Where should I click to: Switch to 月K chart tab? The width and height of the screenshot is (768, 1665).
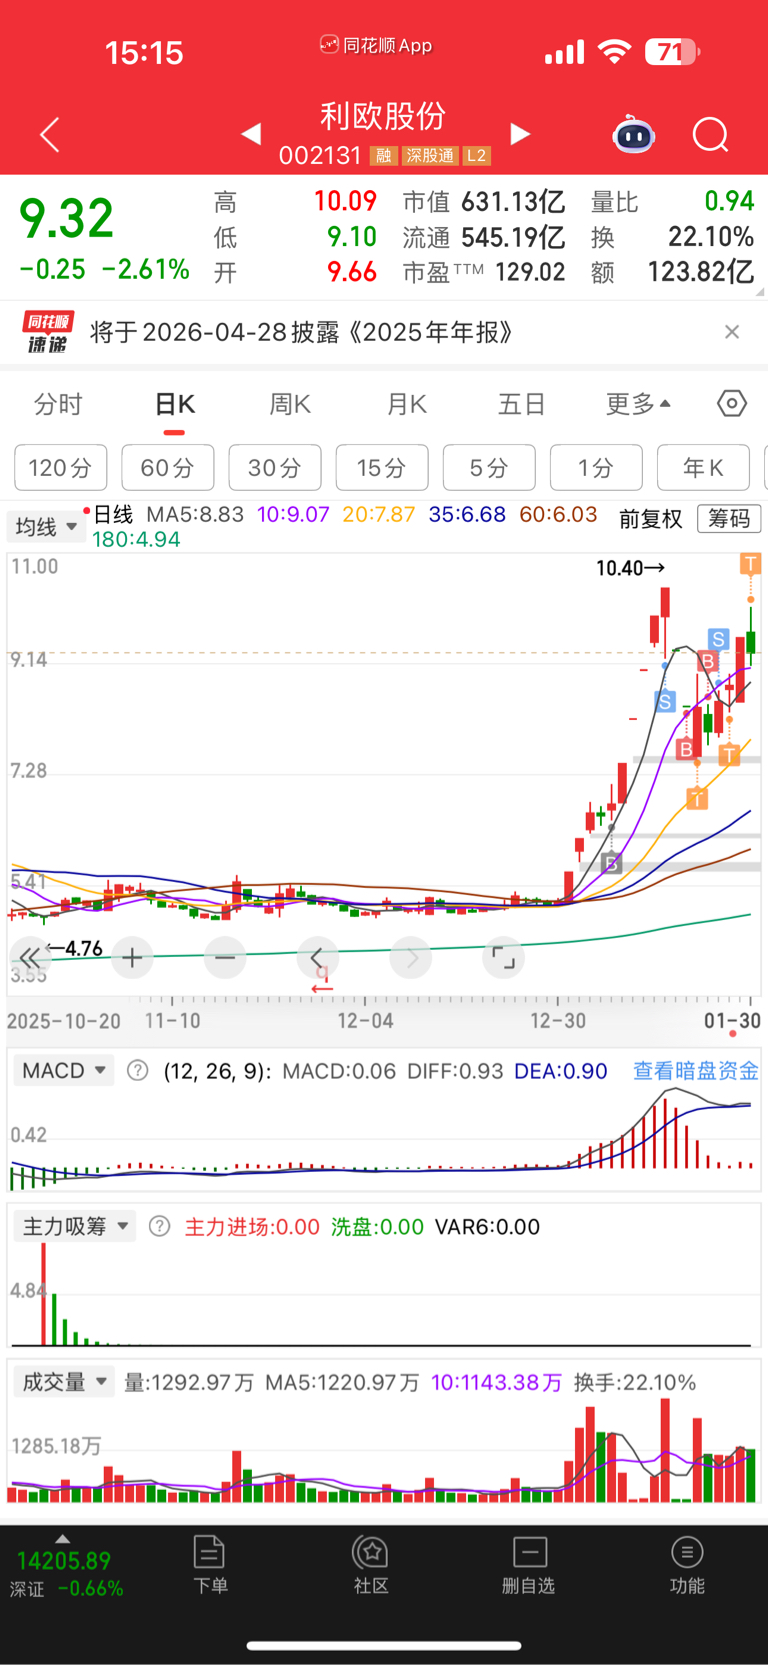click(x=406, y=404)
